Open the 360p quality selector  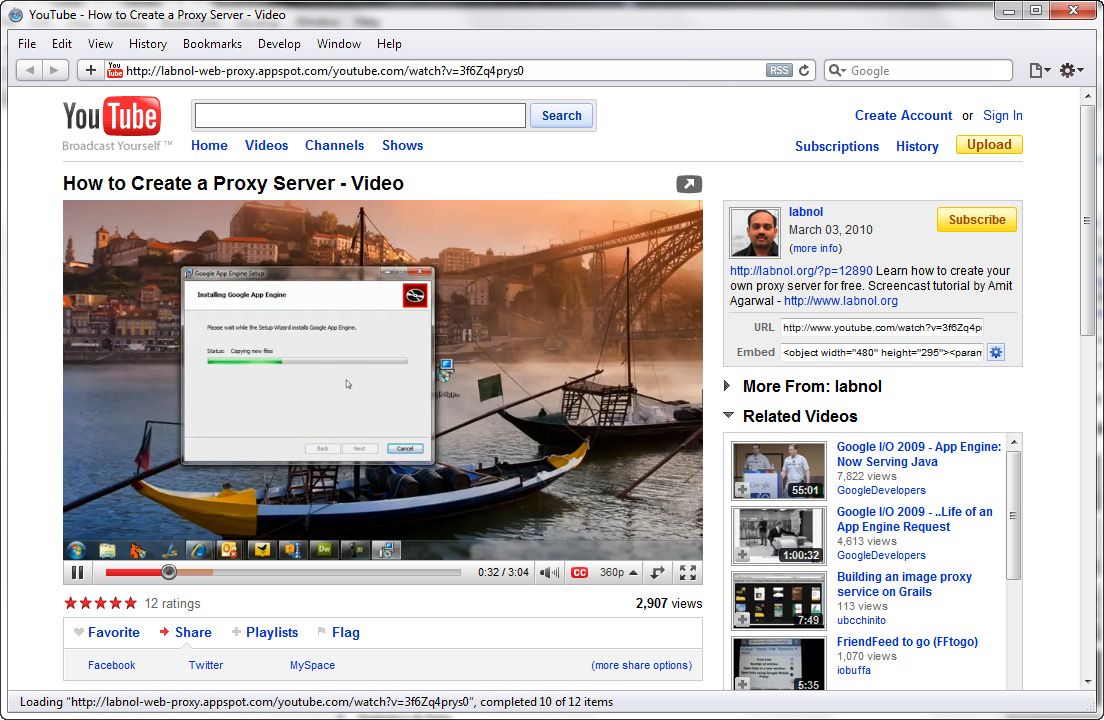618,573
